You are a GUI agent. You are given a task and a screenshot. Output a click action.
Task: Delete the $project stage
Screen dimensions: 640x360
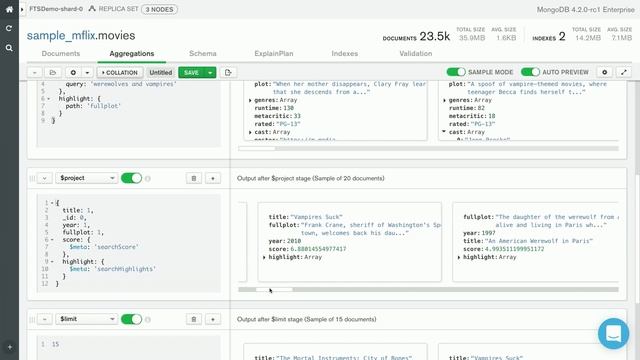[x=194, y=178]
